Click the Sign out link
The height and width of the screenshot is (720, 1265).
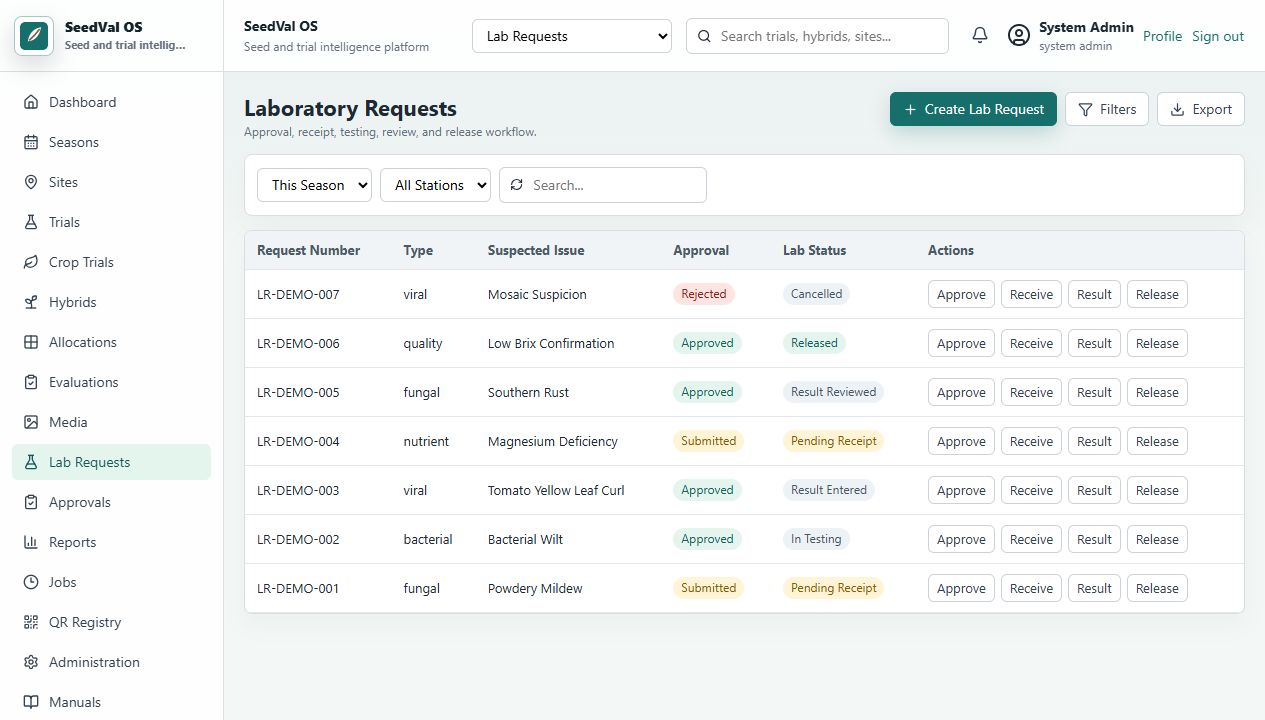[1218, 36]
